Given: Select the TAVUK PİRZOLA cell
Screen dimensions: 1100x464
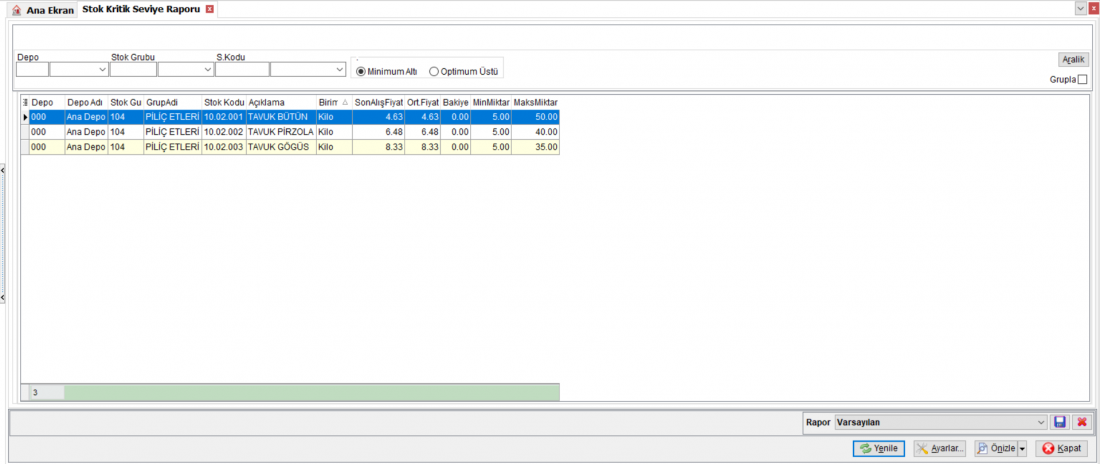Looking at the screenshot, I should (x=281, y=132).
